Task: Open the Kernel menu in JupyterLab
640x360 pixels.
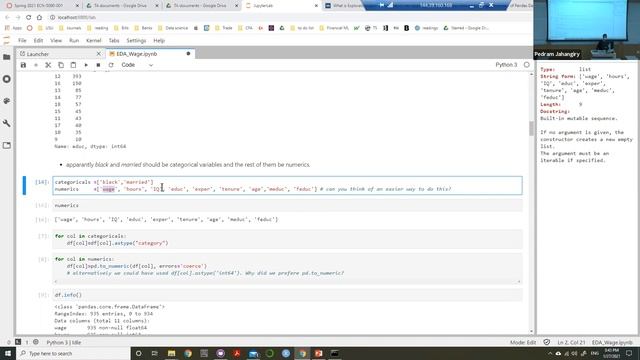Action: tap(93, 40)
